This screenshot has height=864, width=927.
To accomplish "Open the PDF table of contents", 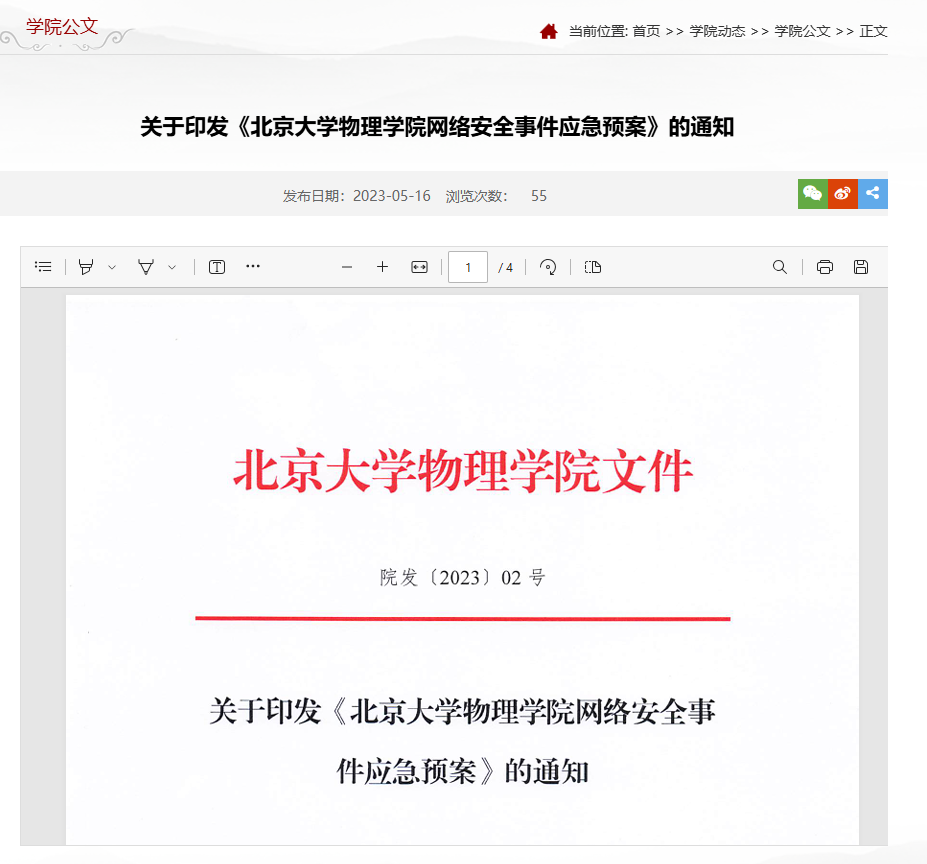I will point(43,267).
